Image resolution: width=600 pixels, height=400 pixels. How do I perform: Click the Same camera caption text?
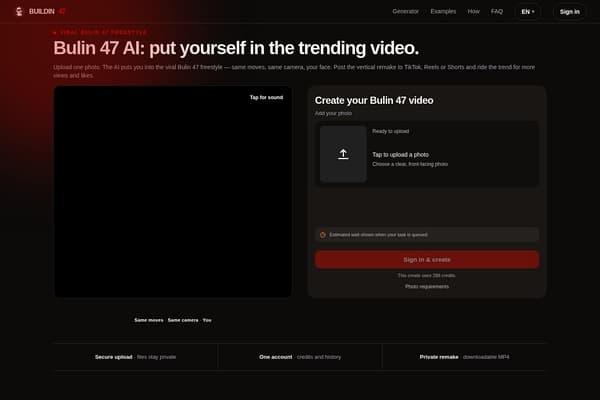tap(183, 320)
